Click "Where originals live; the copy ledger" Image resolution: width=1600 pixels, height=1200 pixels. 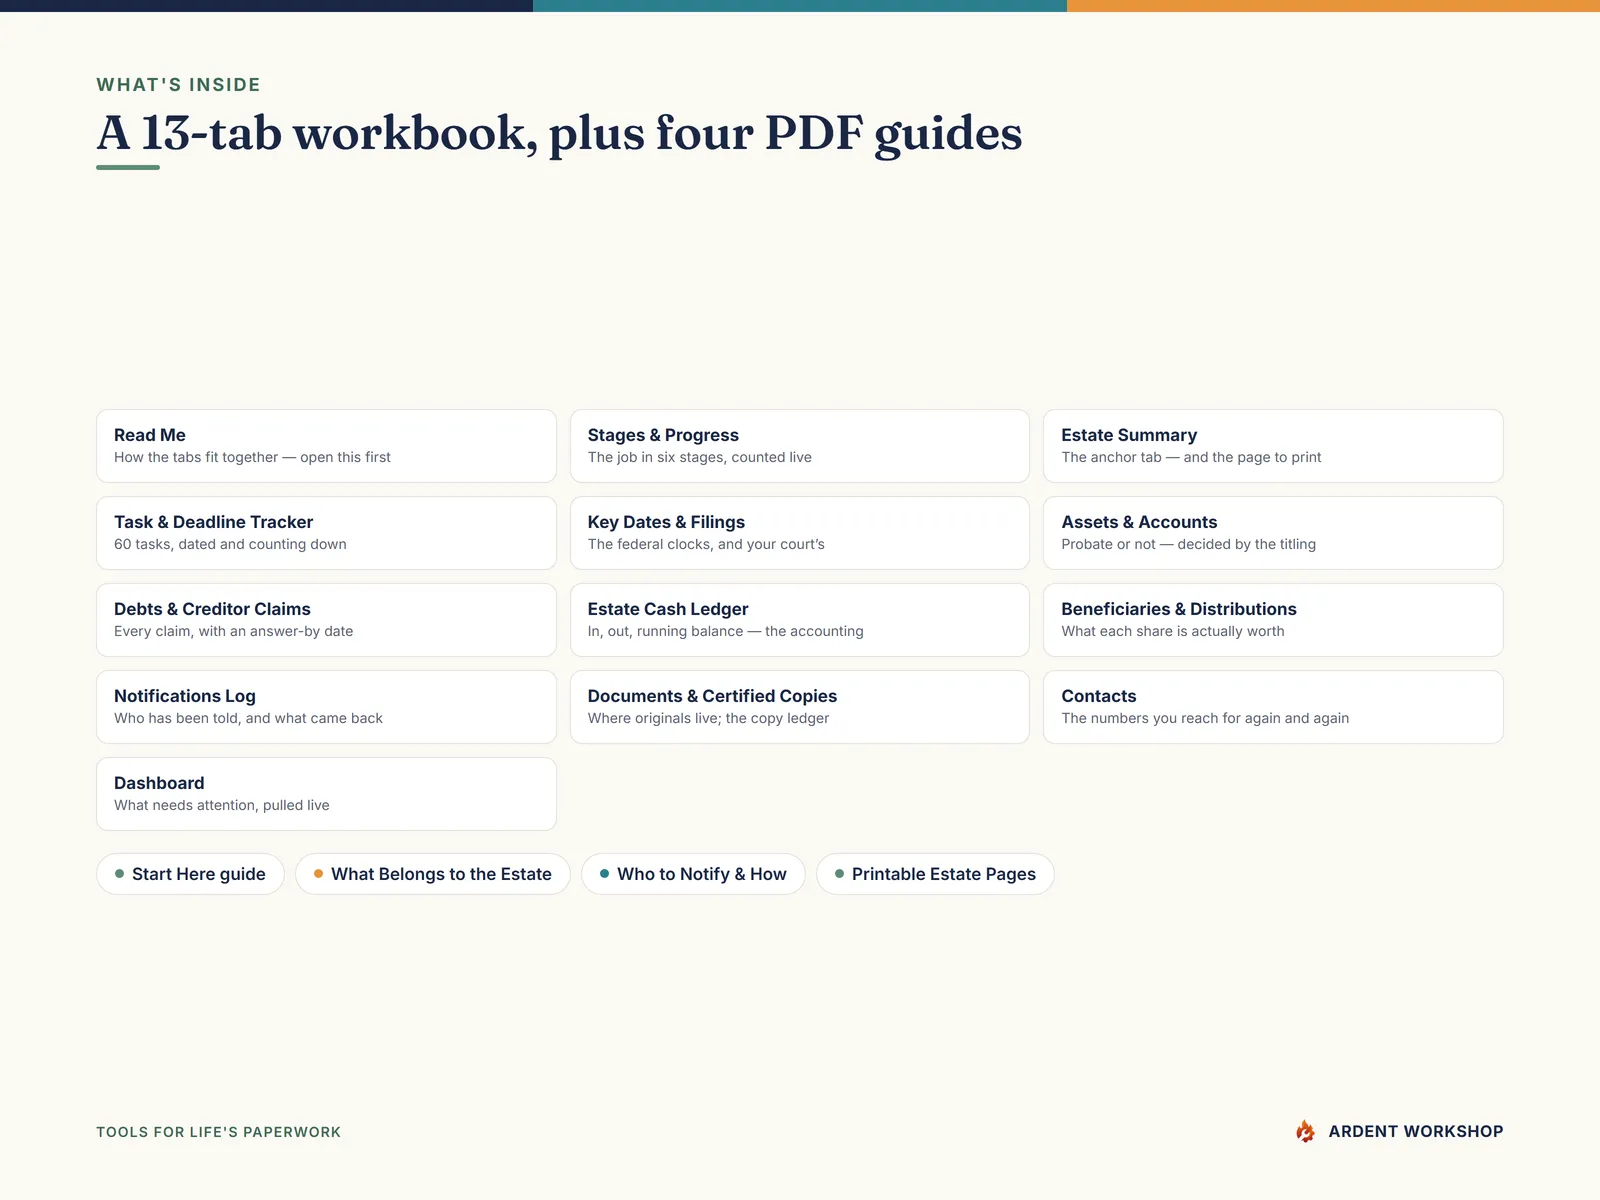click(708, 718)
